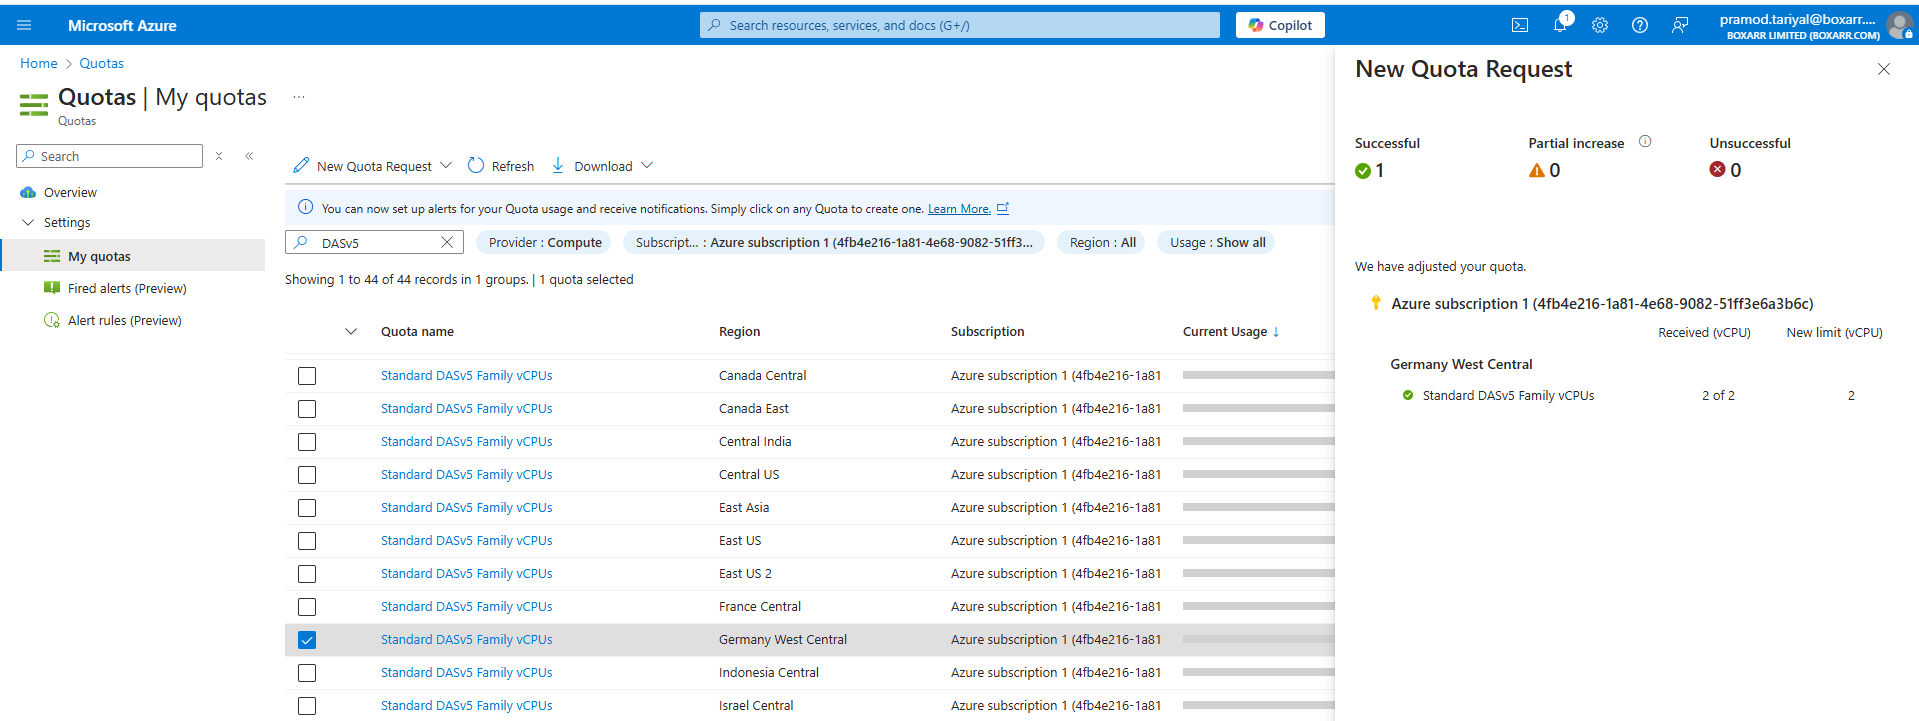1919x721 pixels.
Task: Check the France Central row checkbox
Action: click(x=307, y=607)
